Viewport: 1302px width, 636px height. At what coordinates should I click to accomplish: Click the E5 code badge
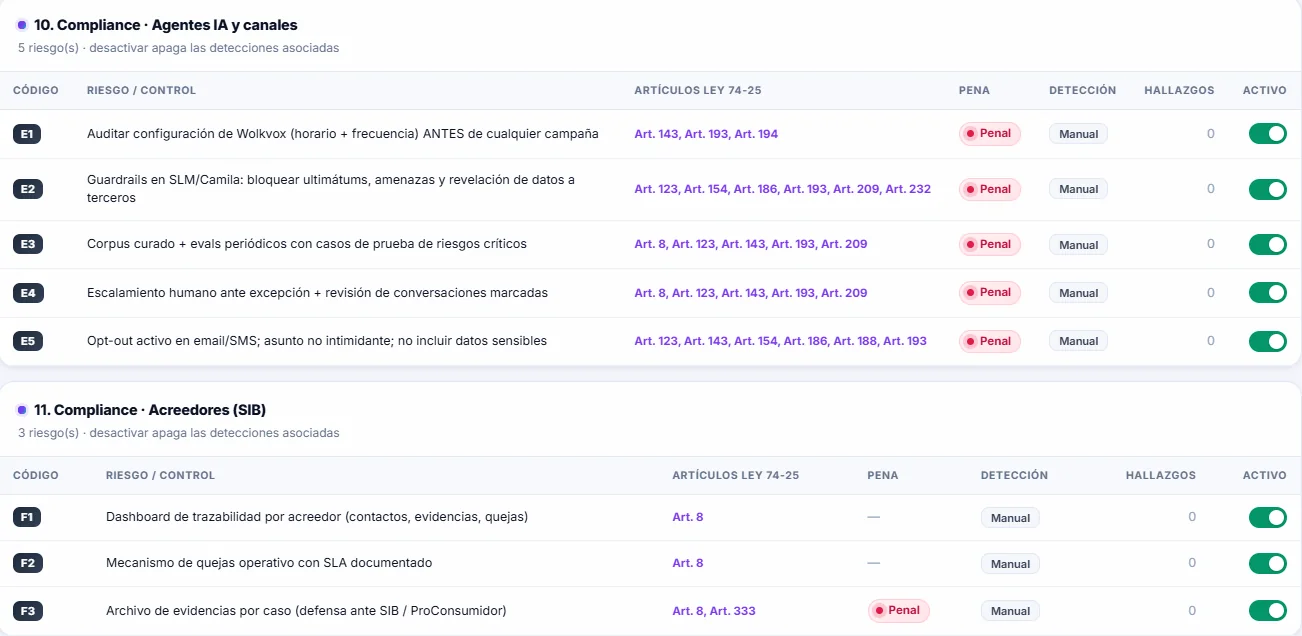point(27,341)
